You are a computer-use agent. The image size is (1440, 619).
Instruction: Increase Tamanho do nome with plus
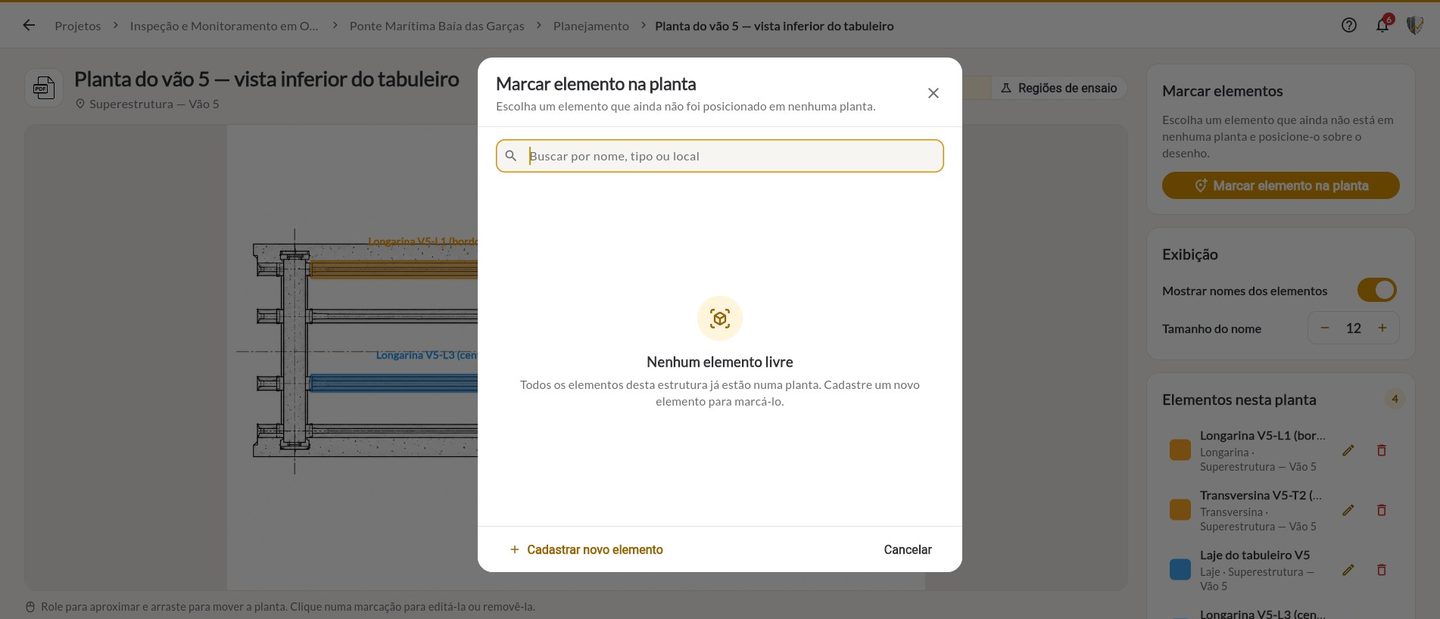1382,328
